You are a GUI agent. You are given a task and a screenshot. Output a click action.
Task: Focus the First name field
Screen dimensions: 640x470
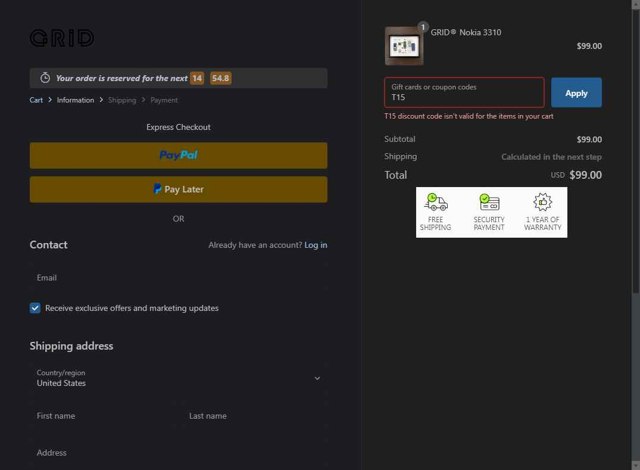[x=103, y=416]
